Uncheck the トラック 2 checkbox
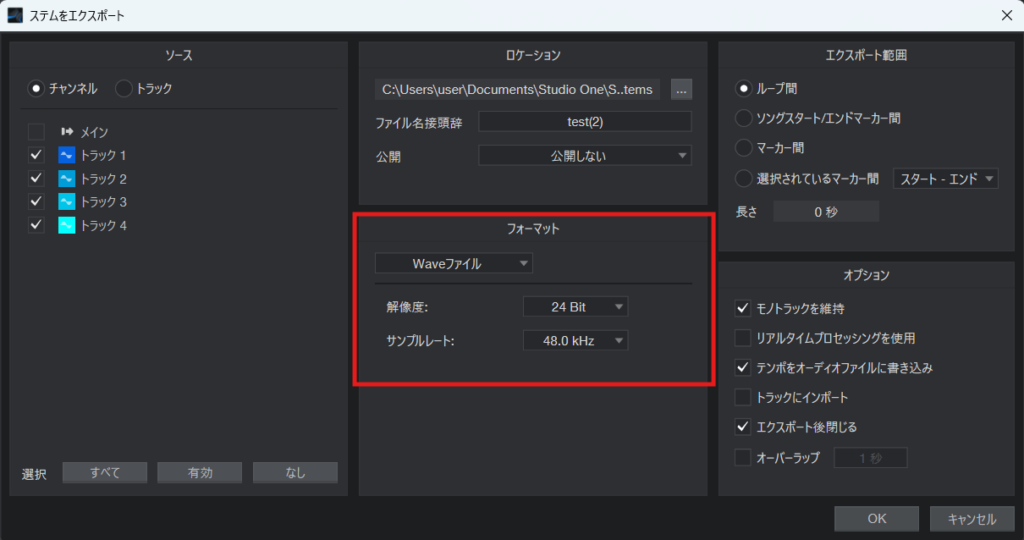 click(36, 178)
